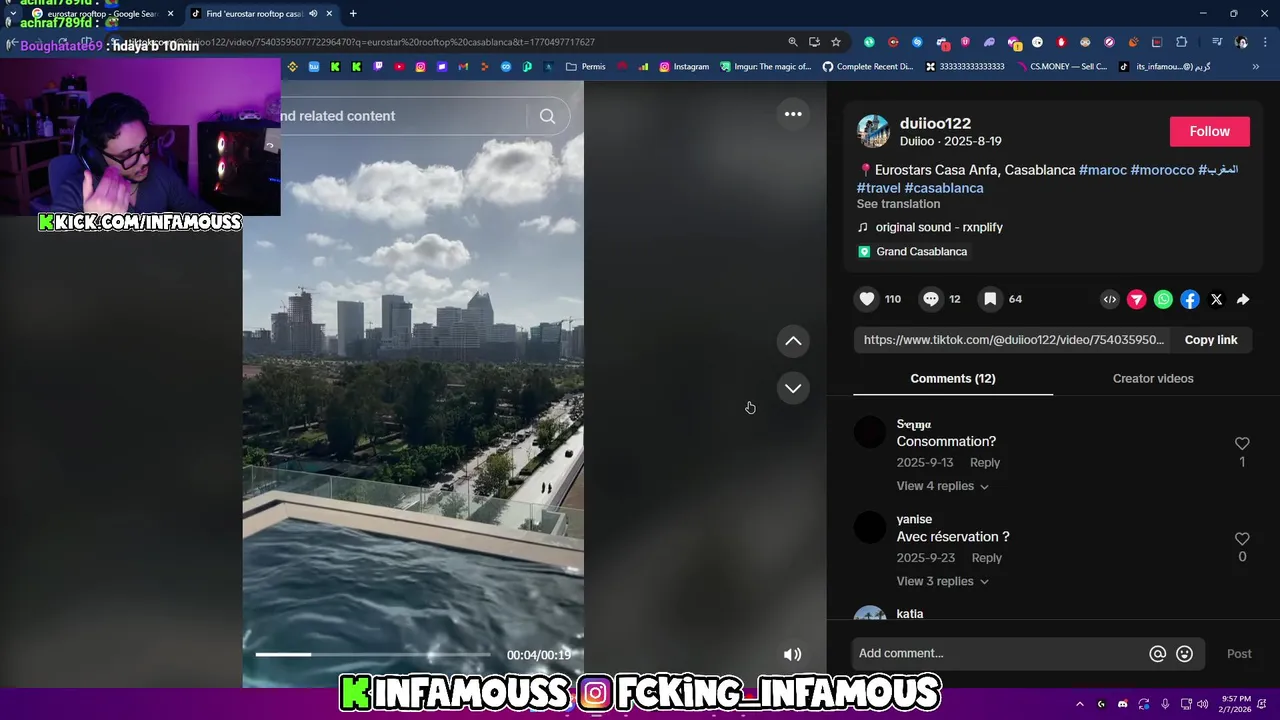Open the CS.MONEY bookmark
The image size is (1280, 720).
pos(1062,67)
